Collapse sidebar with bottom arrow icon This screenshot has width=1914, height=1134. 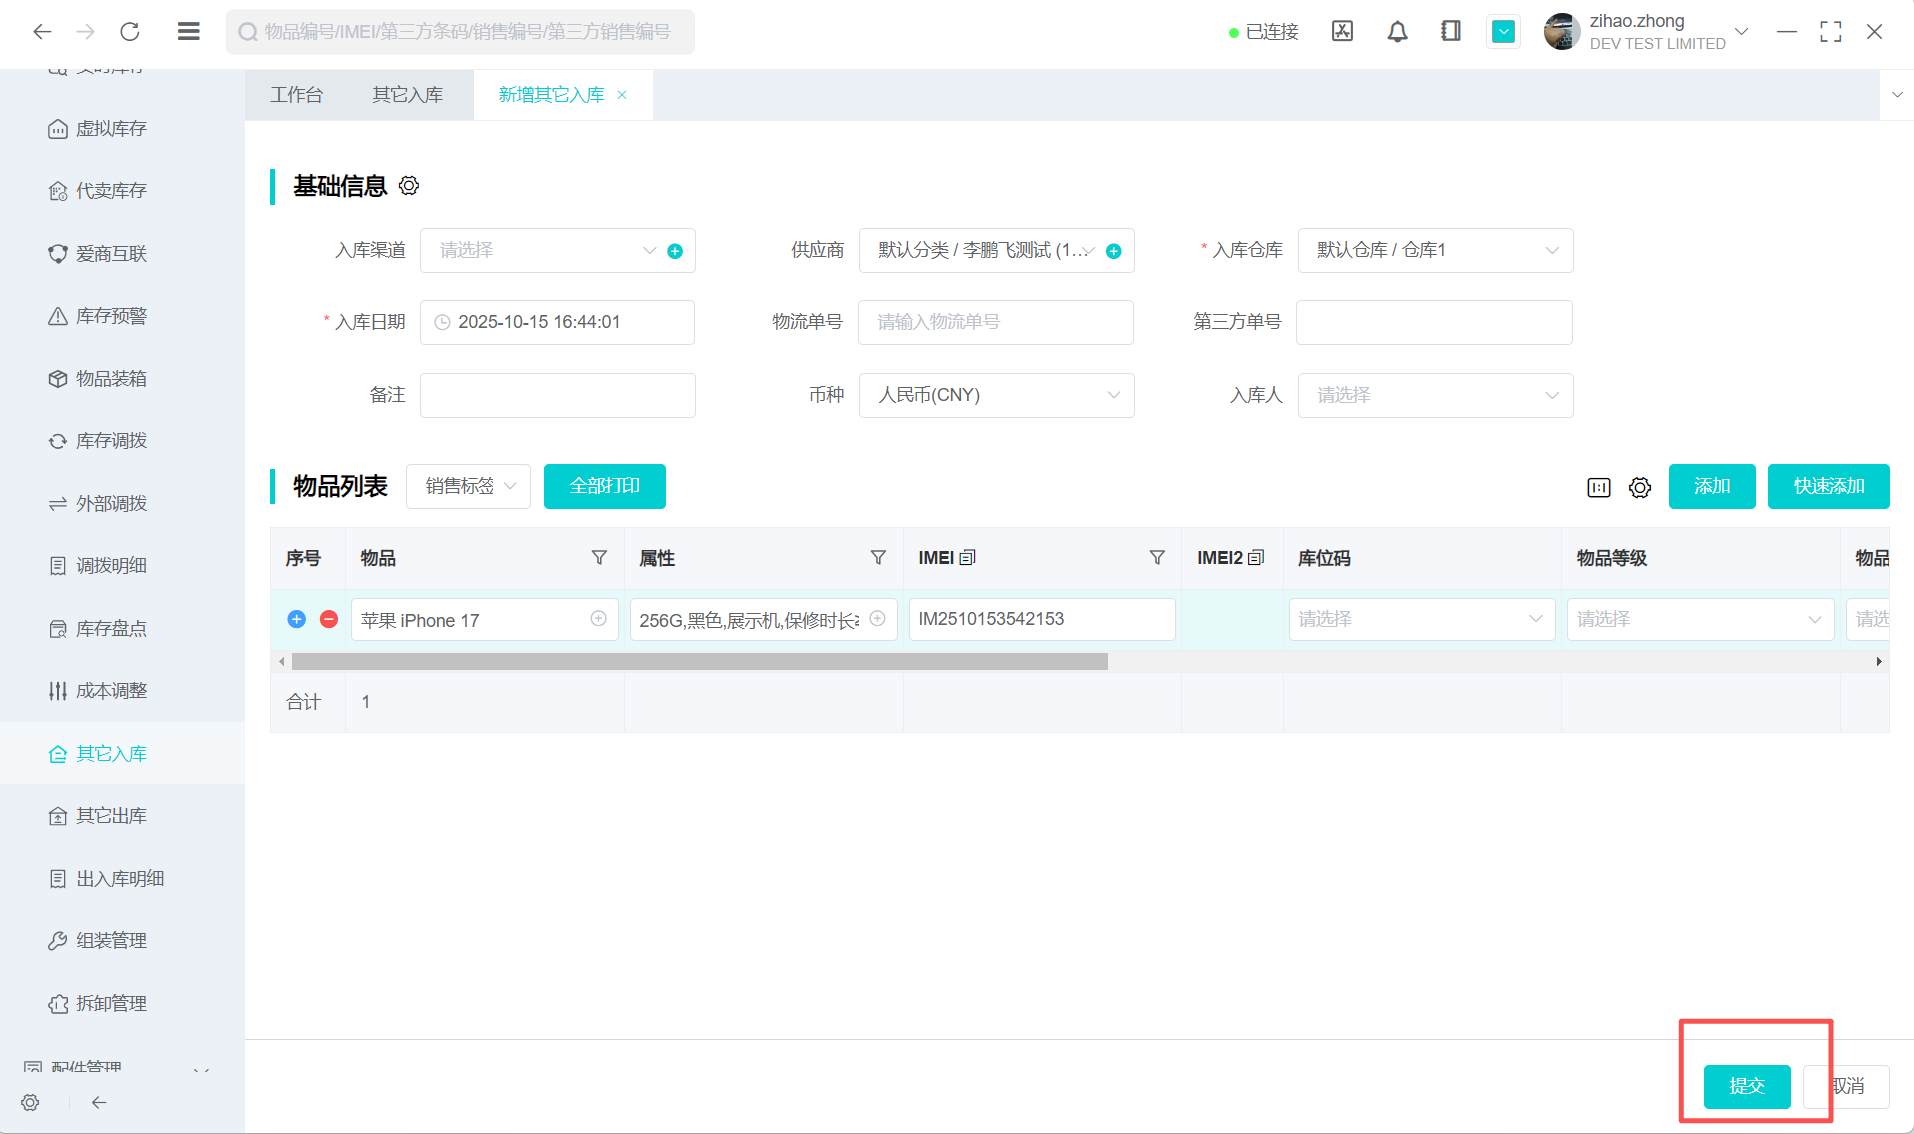(x=99, y=1102)
